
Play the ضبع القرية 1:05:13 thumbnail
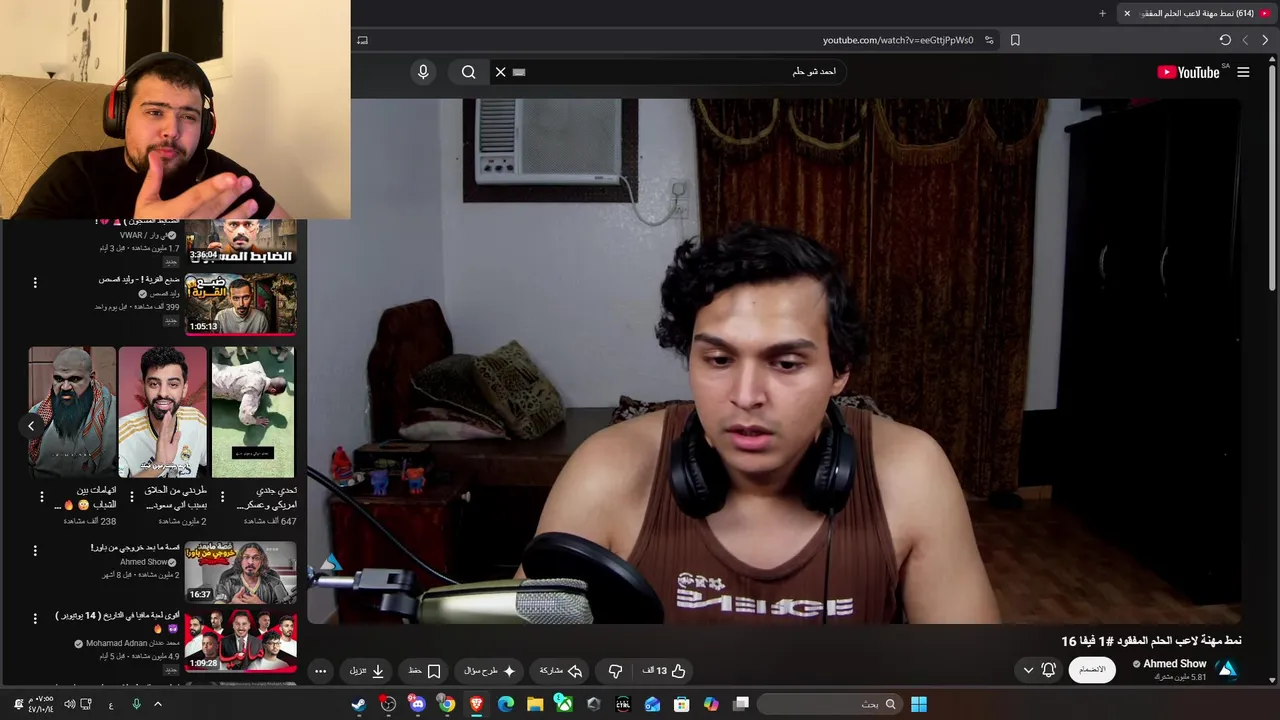pyautogui.click(x=240, y=304)
